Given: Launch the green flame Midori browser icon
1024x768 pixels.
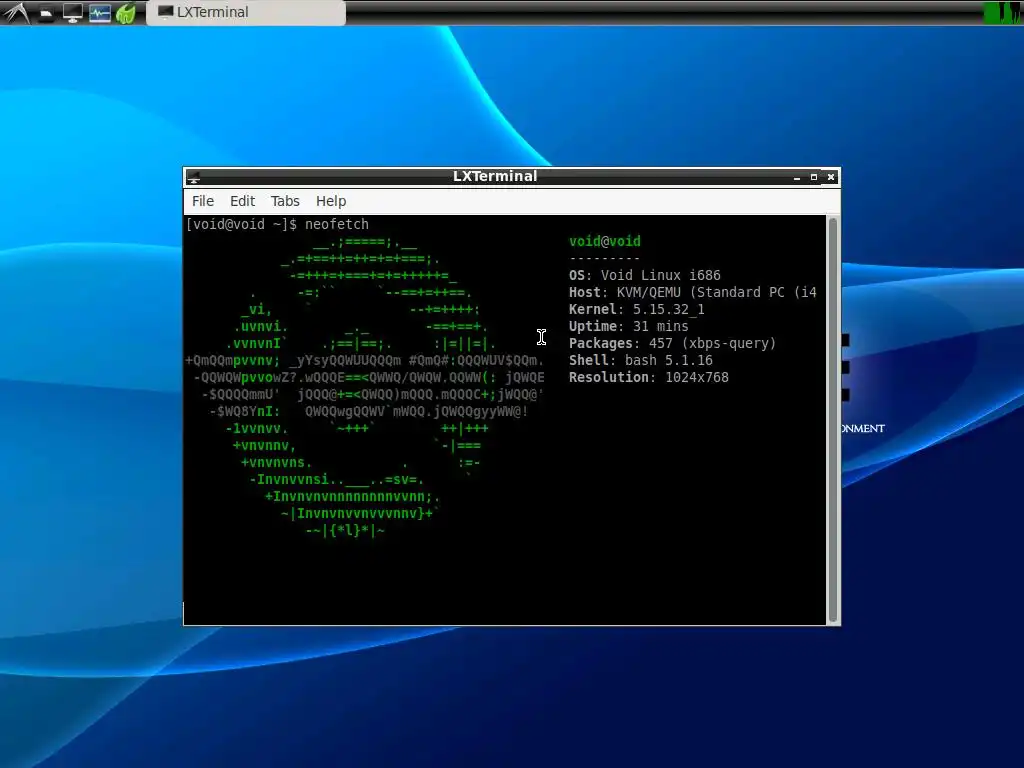Looking at the screenshot, I should pyautogui.click(x=125, y=13).
